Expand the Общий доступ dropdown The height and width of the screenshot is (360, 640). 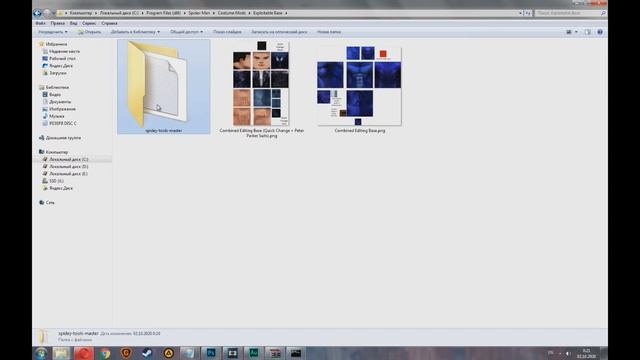[x=186, y=32]
